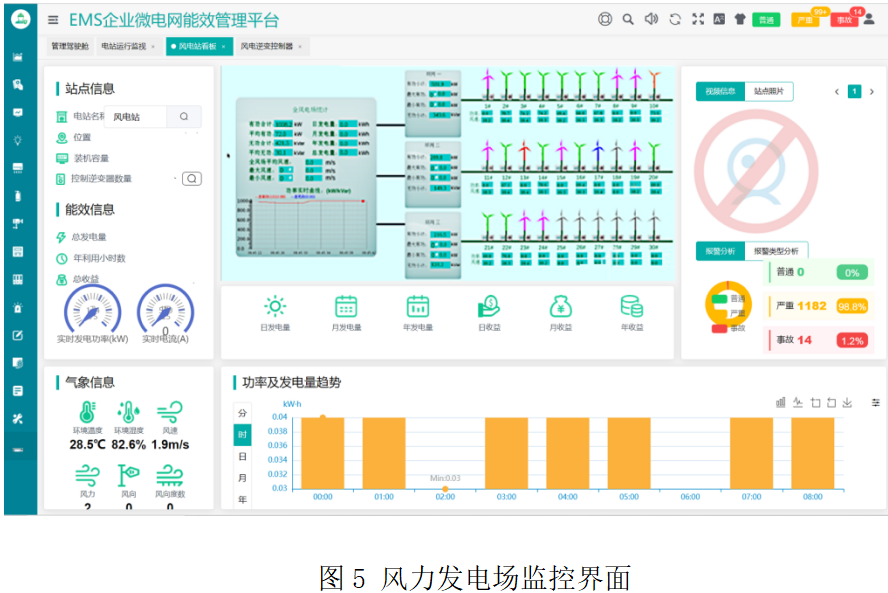
Task: Download the power trend chart data
Action: (x=848, y=402)
